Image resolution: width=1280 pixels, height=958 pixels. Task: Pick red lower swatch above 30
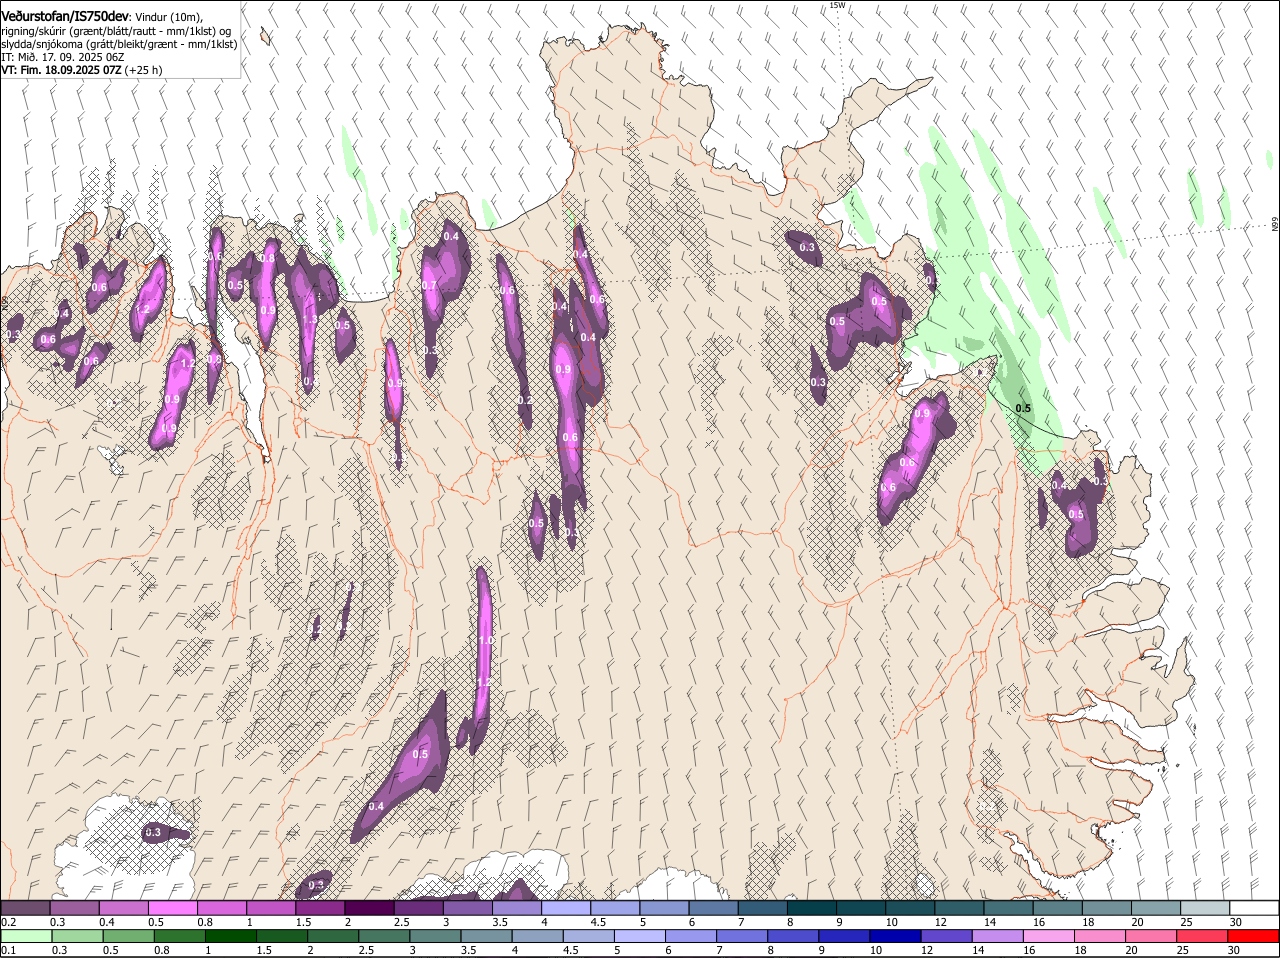[x=1254, y=936]
